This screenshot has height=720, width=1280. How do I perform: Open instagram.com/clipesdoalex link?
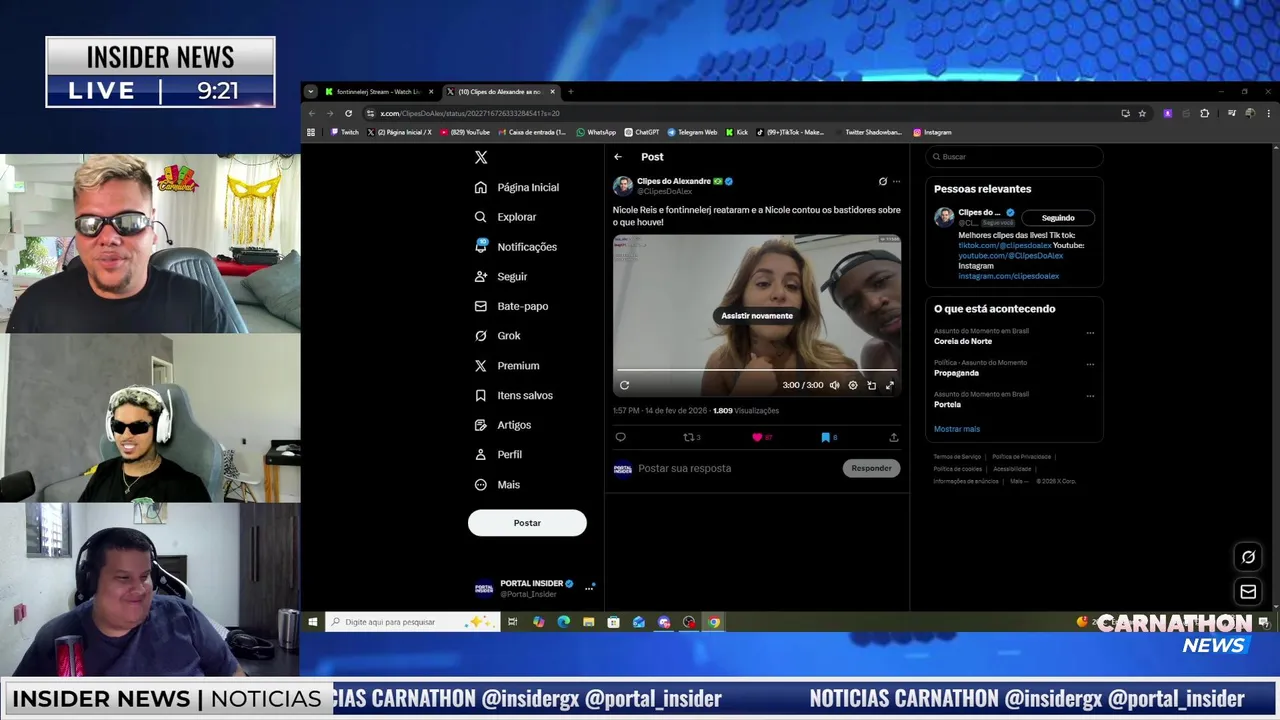(x=1008, y=276)
